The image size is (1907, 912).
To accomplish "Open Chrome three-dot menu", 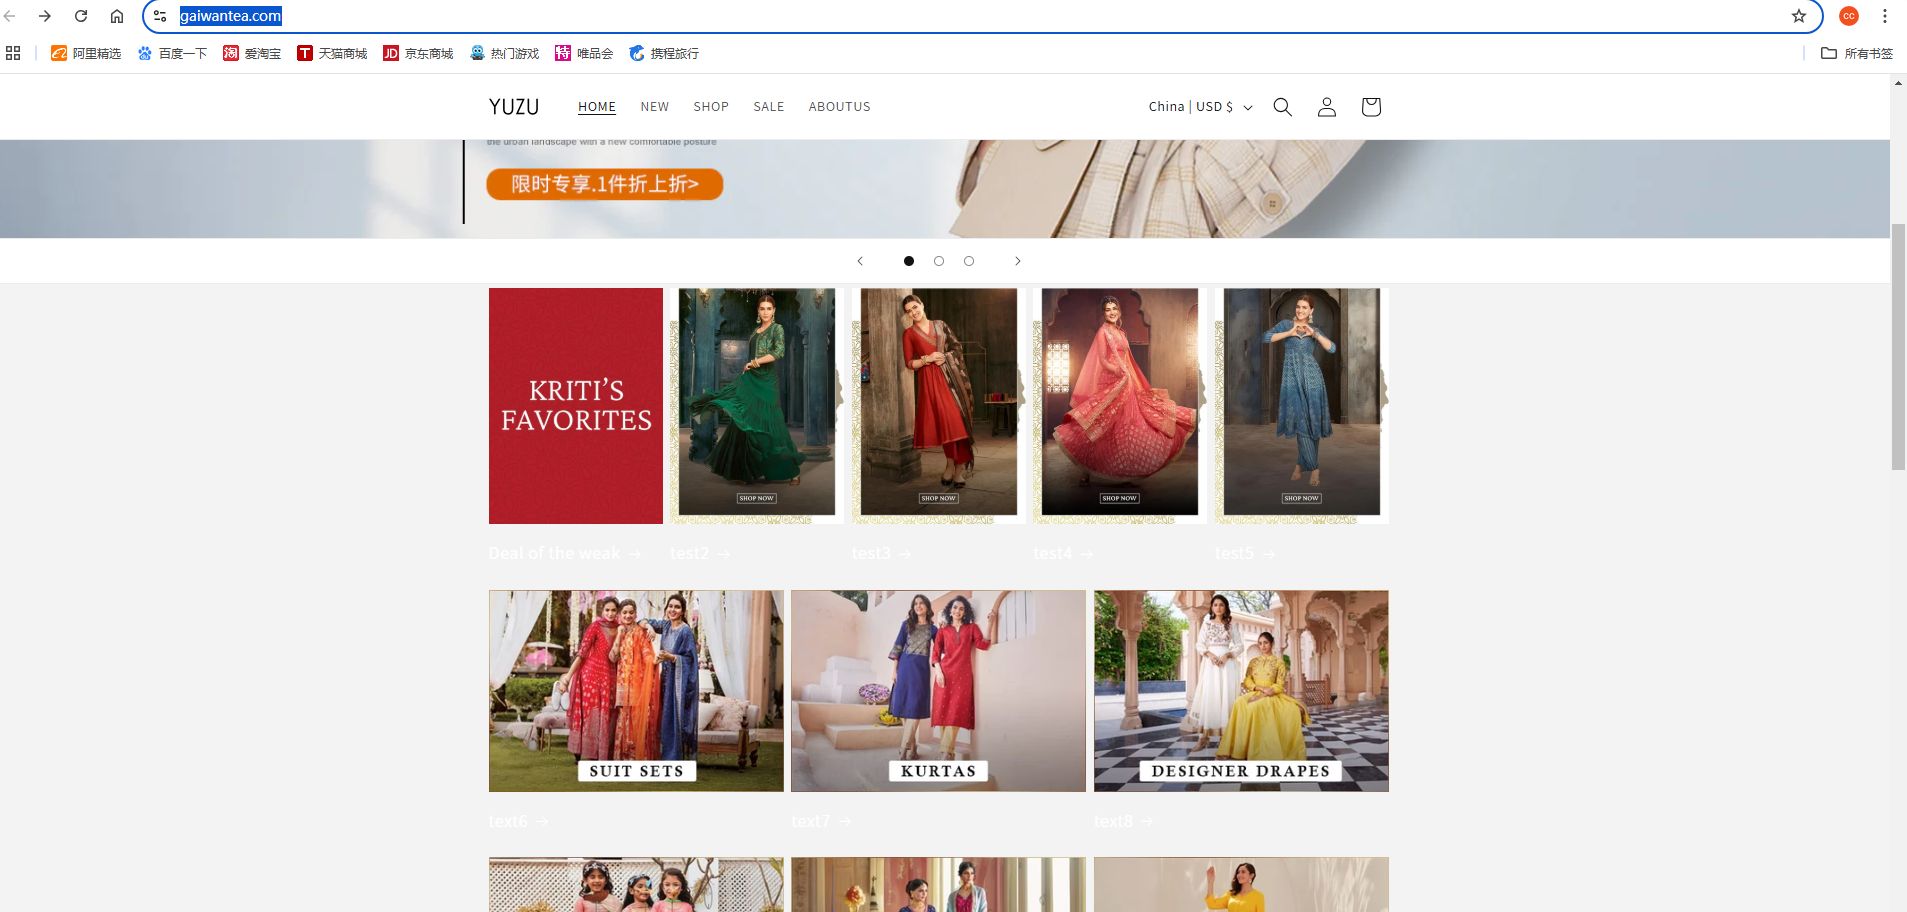I will [1885, 16].
